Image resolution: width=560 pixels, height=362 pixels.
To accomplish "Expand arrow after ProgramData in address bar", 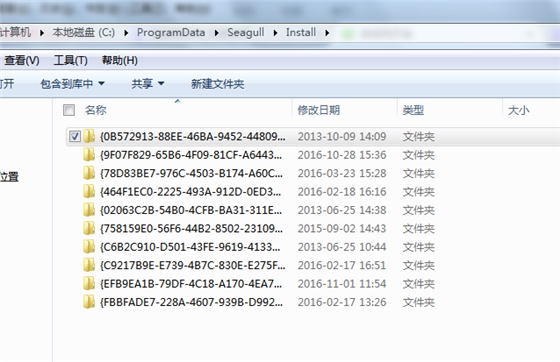I will [x=216, y=33].
